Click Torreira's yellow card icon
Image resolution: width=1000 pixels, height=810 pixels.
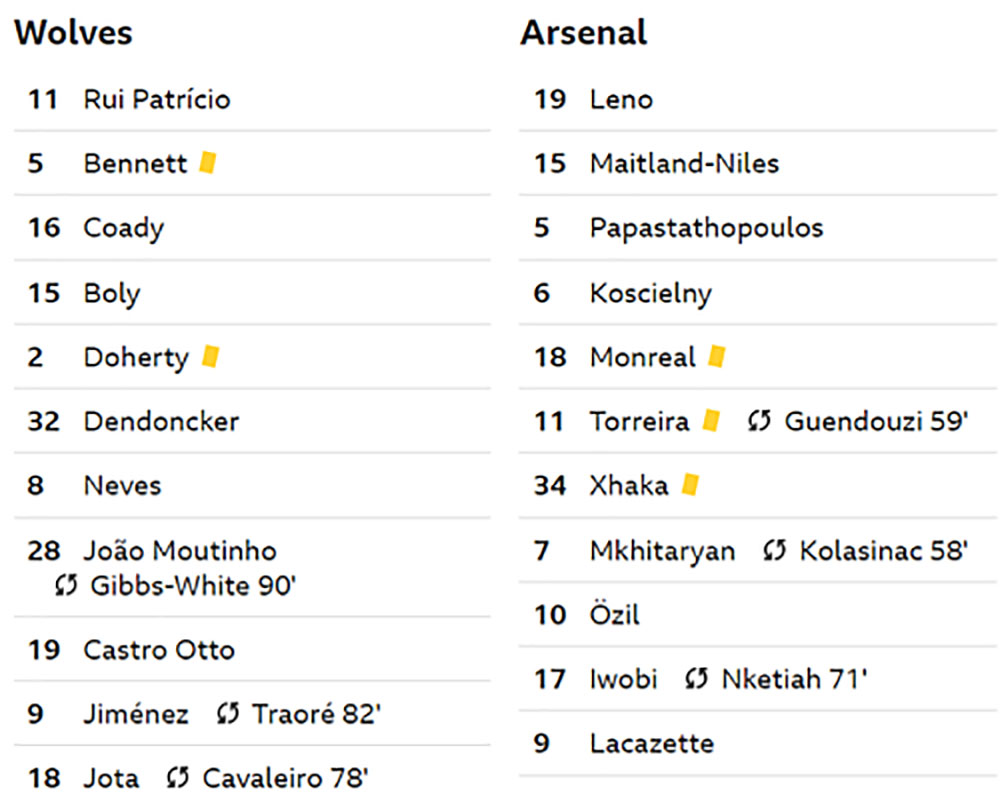(x=711, y=421)
